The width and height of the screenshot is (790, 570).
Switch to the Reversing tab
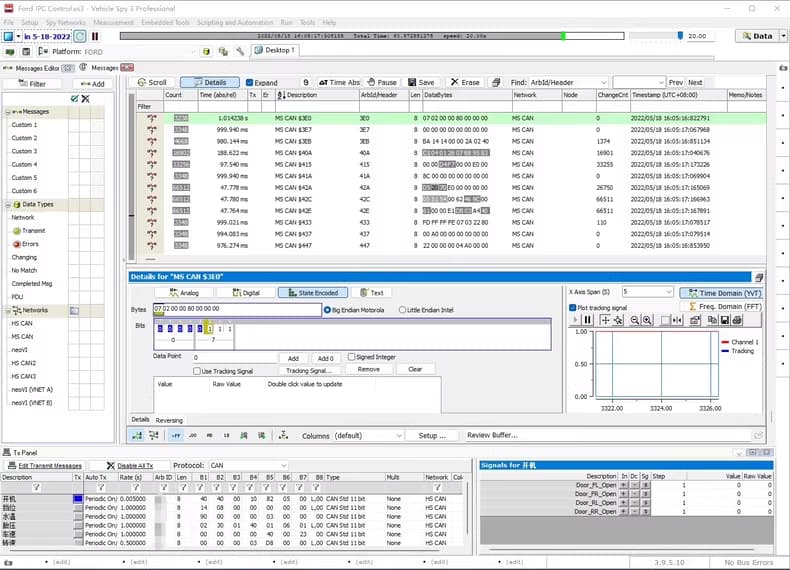(x=168, y=420)
